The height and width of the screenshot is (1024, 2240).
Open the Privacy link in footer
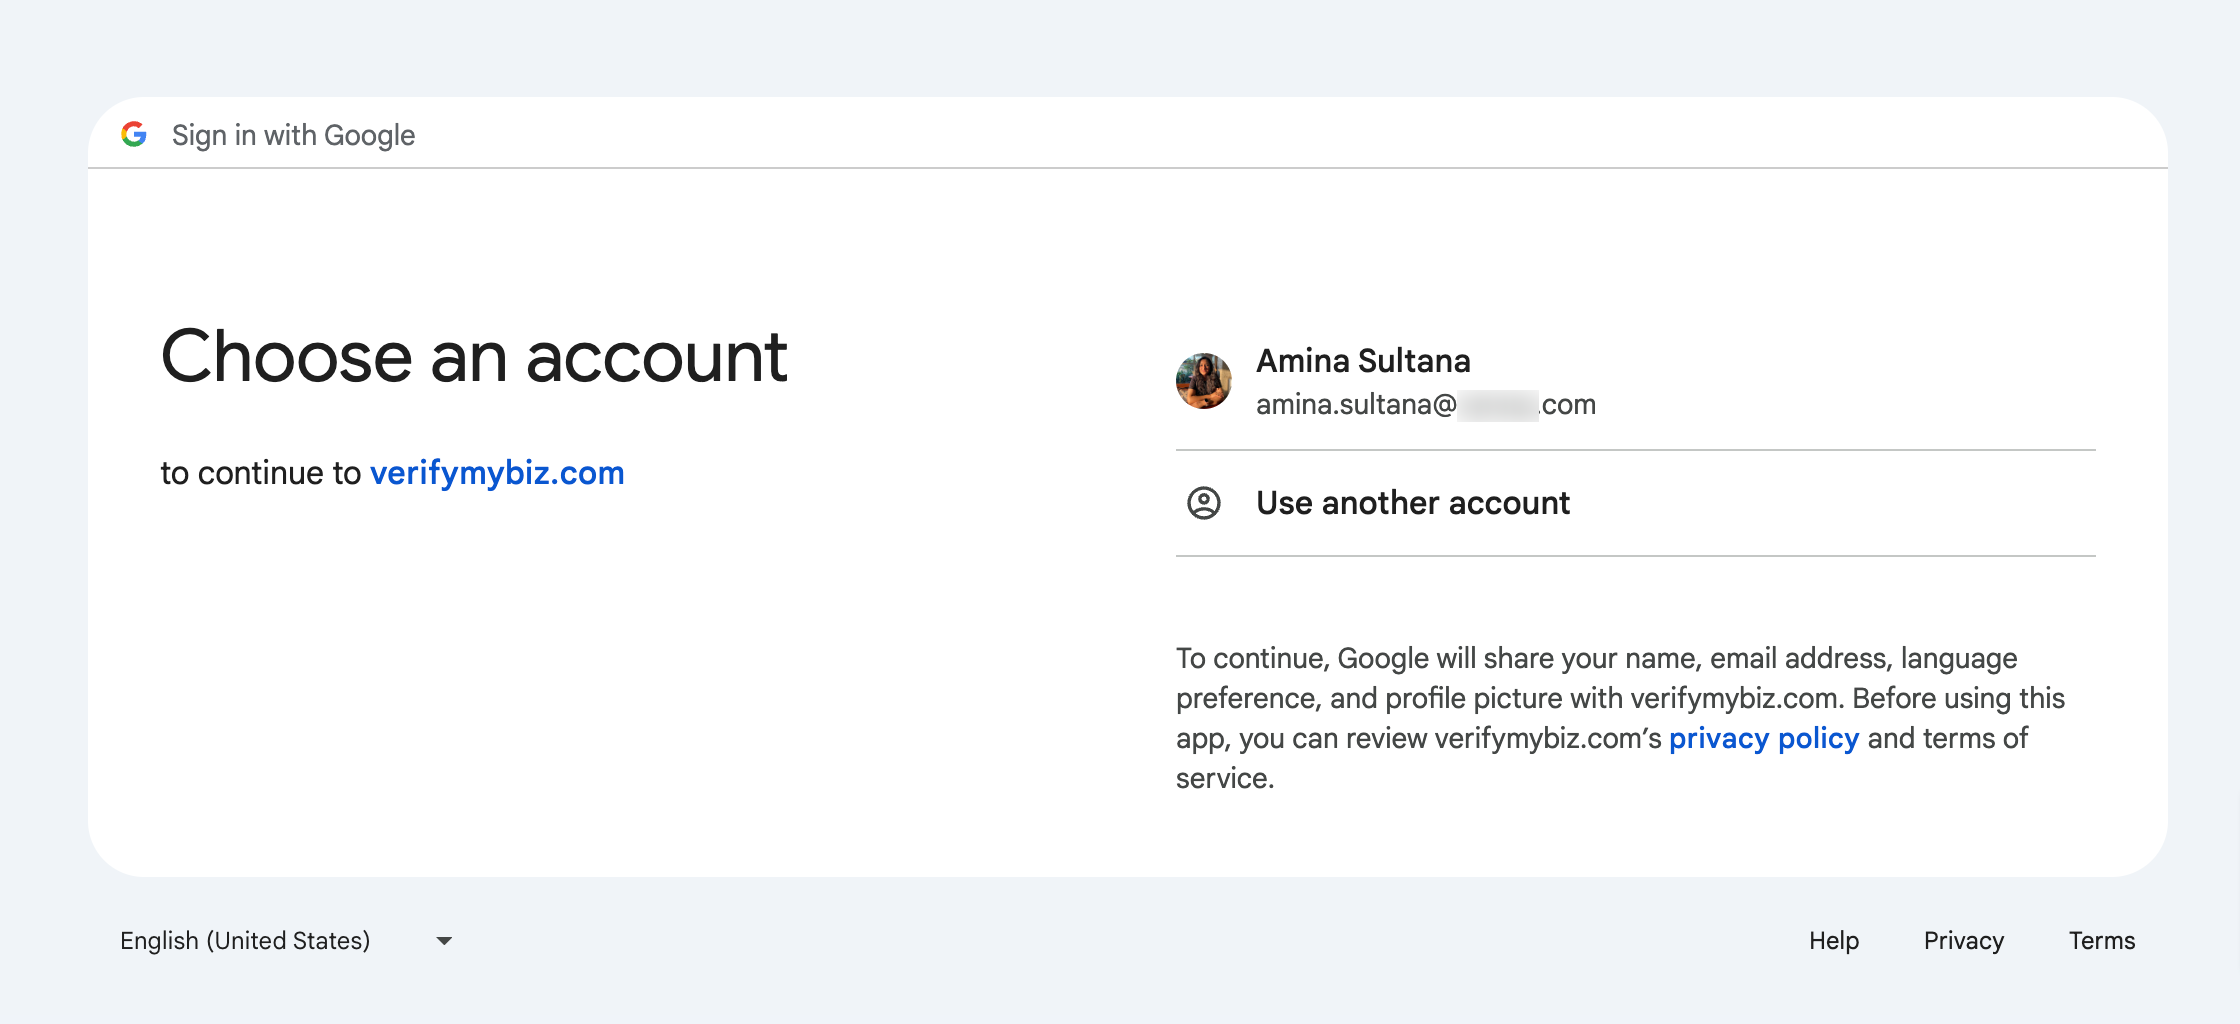(x=1964, y=941)
